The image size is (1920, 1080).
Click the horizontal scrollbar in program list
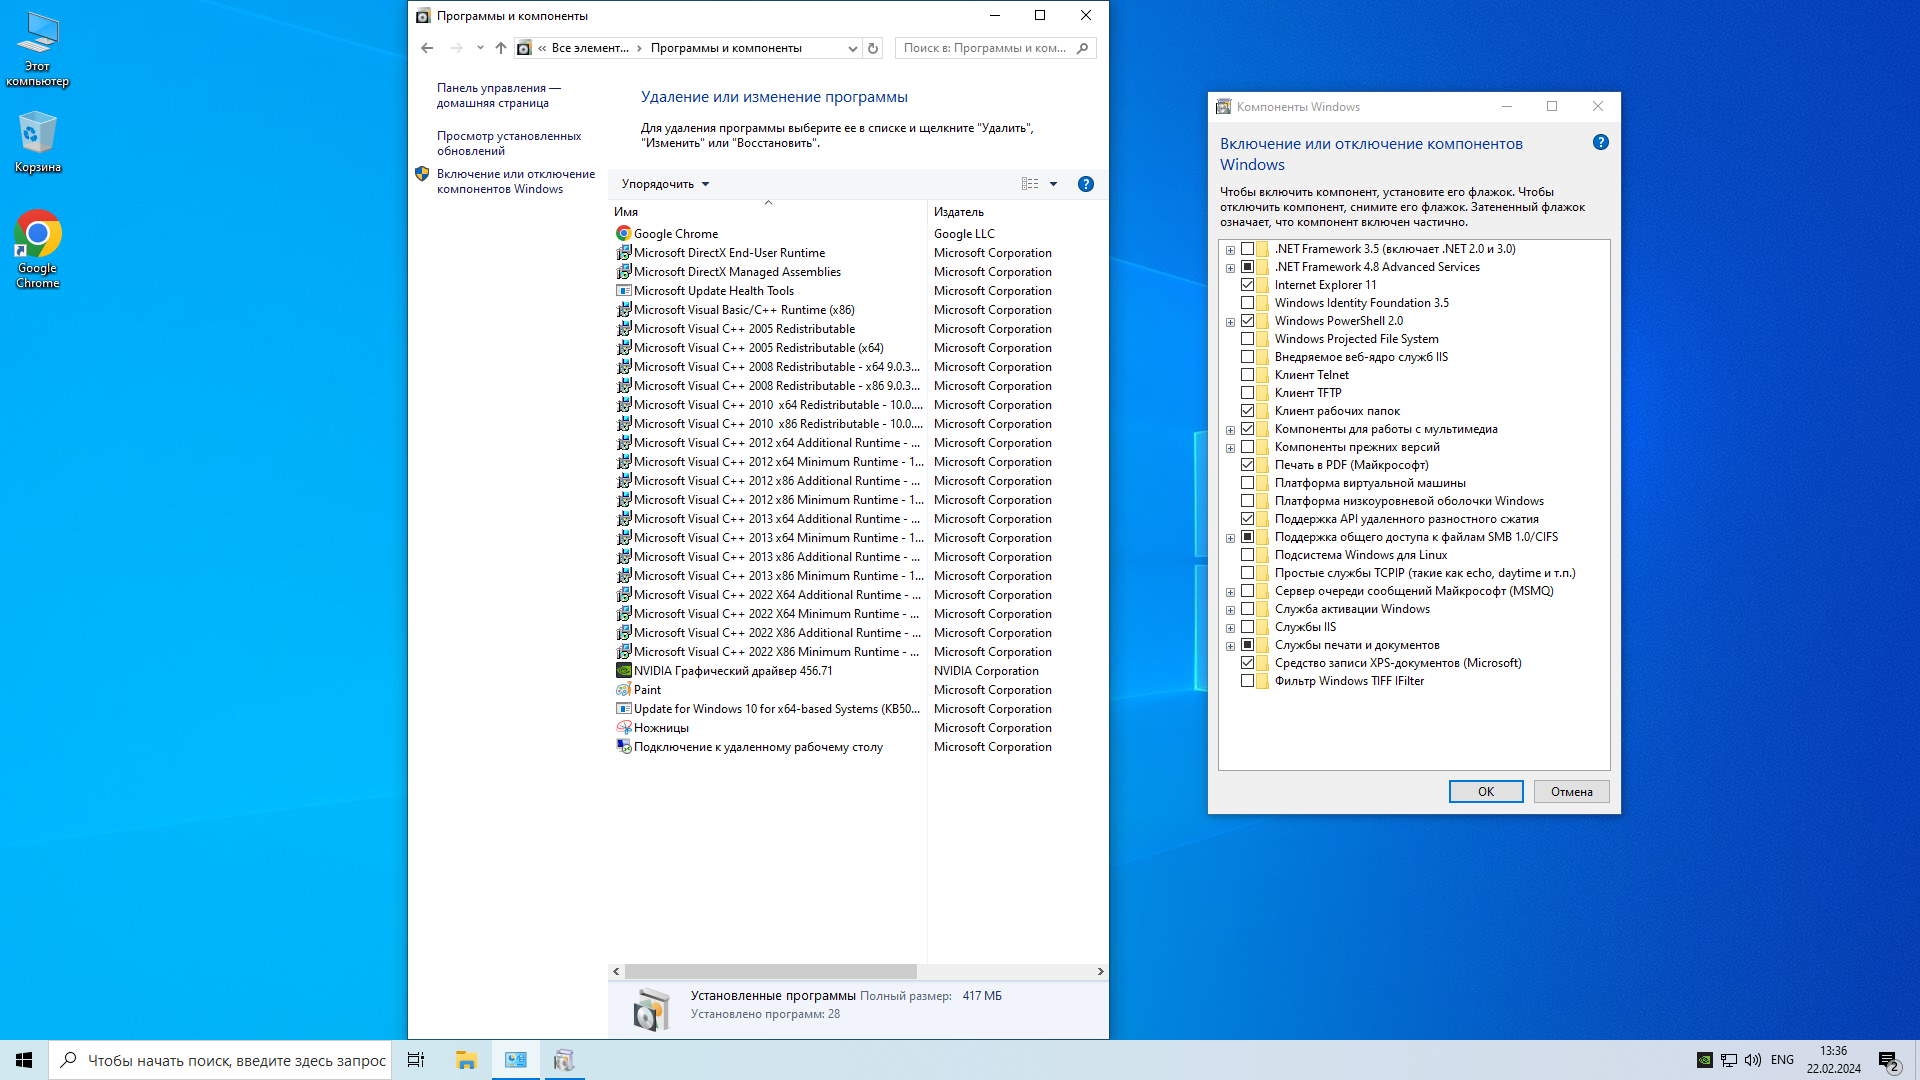point(770,972)
